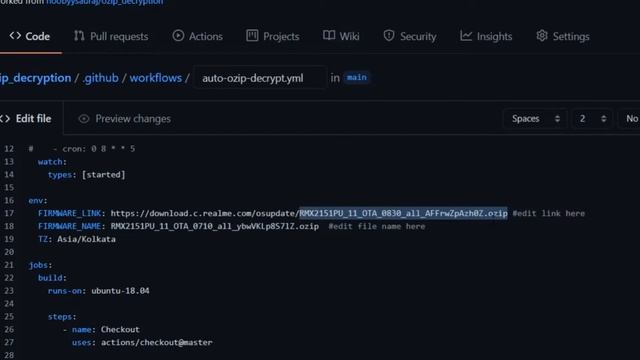Click the FIRMWARE_NAME ozip value text
The image size is (640, 360).
pos(215,227)
